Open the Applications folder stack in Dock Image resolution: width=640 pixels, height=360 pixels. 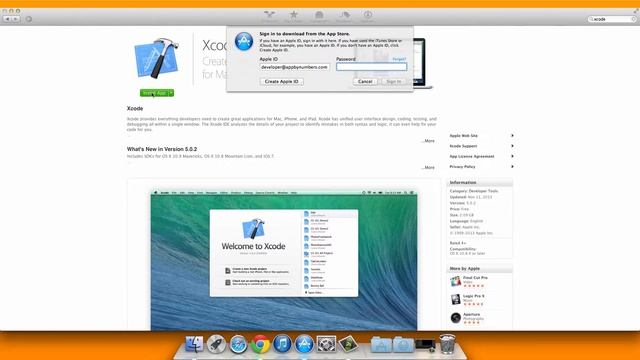381,345
